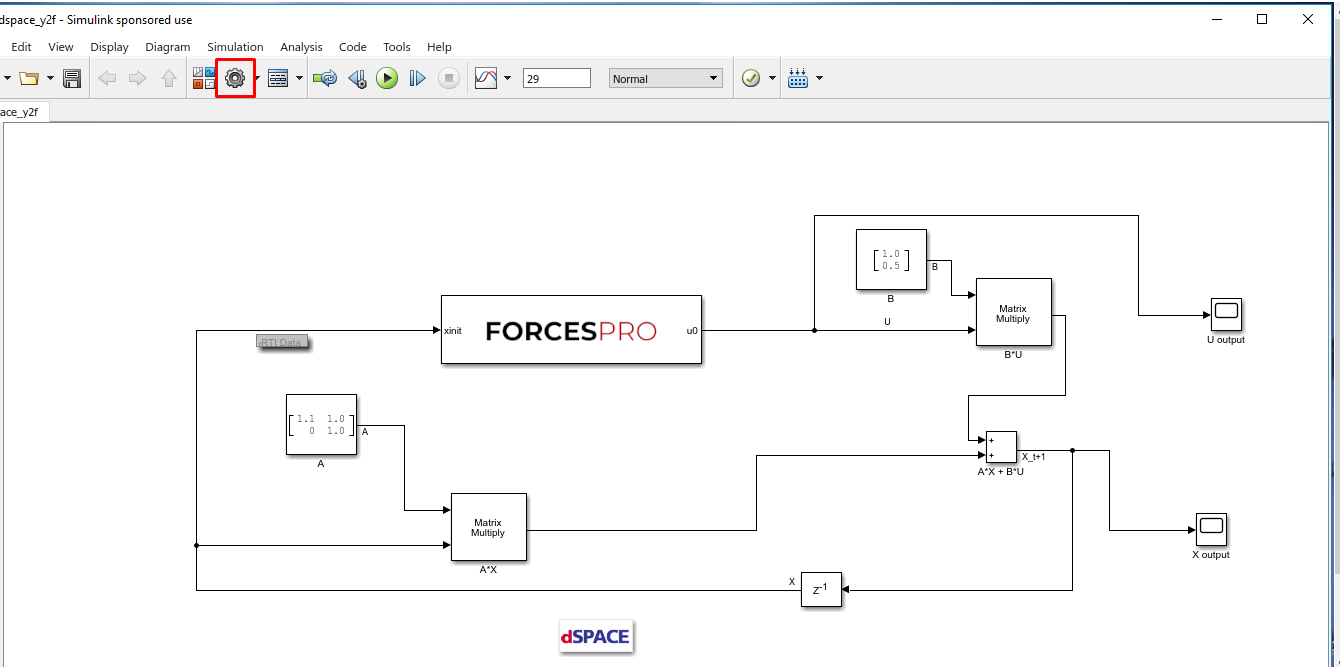Click the simulation stop time field
The height and width of the screenshot is (667, 1340).
pos(556,78)
